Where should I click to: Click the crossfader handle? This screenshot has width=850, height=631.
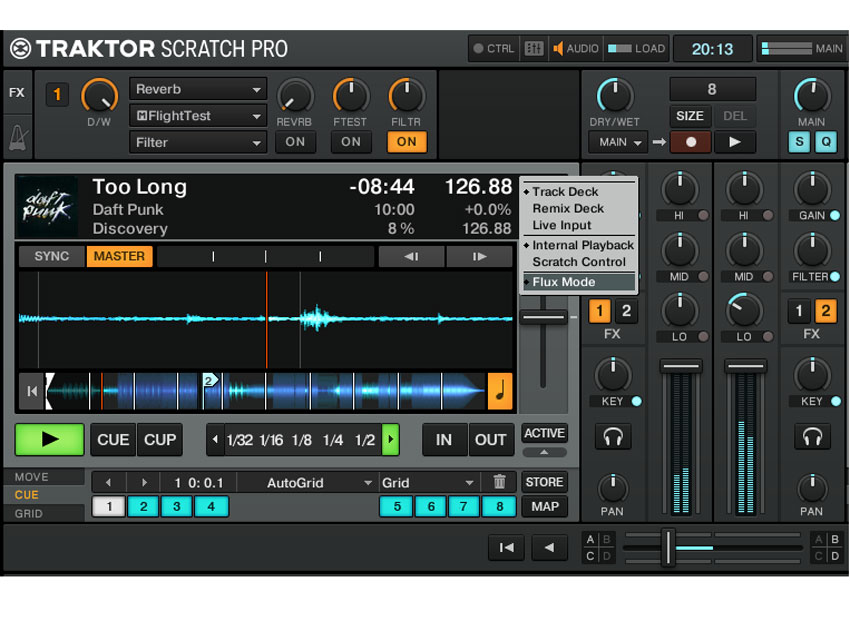tap(668, 548)
